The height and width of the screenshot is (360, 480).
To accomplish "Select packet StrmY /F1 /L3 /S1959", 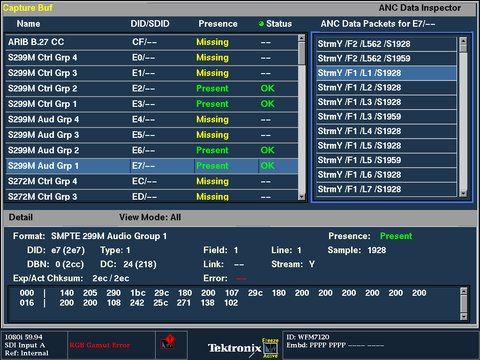I will click(x=386, y=117).
